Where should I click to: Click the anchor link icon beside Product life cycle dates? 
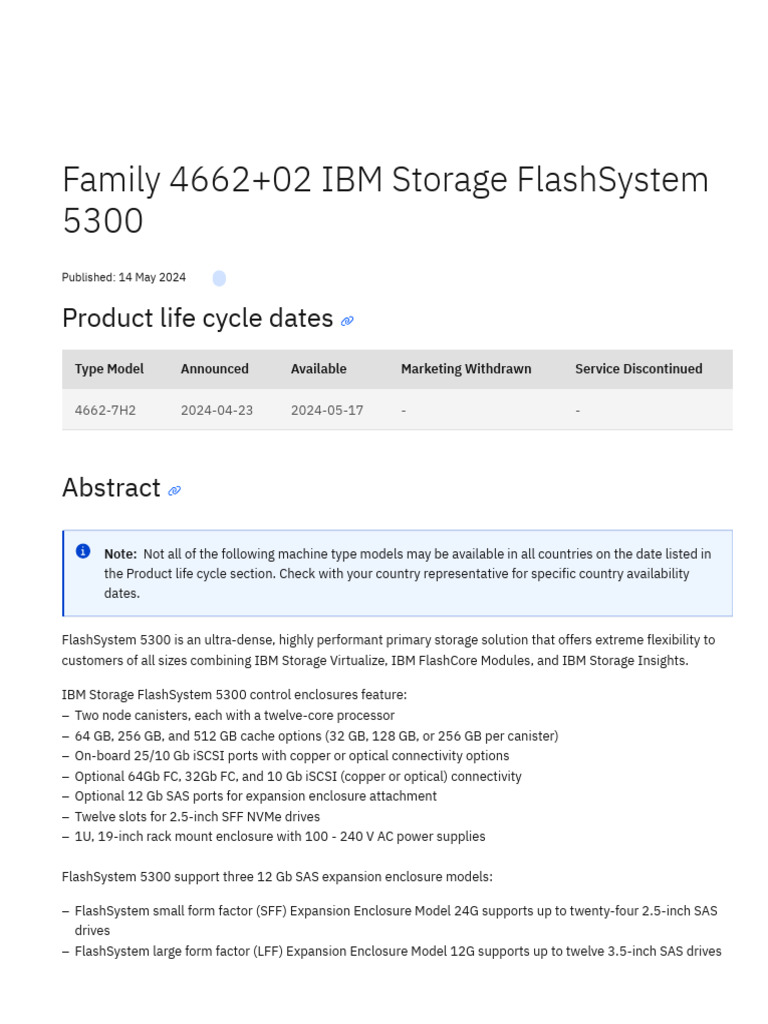347,321
